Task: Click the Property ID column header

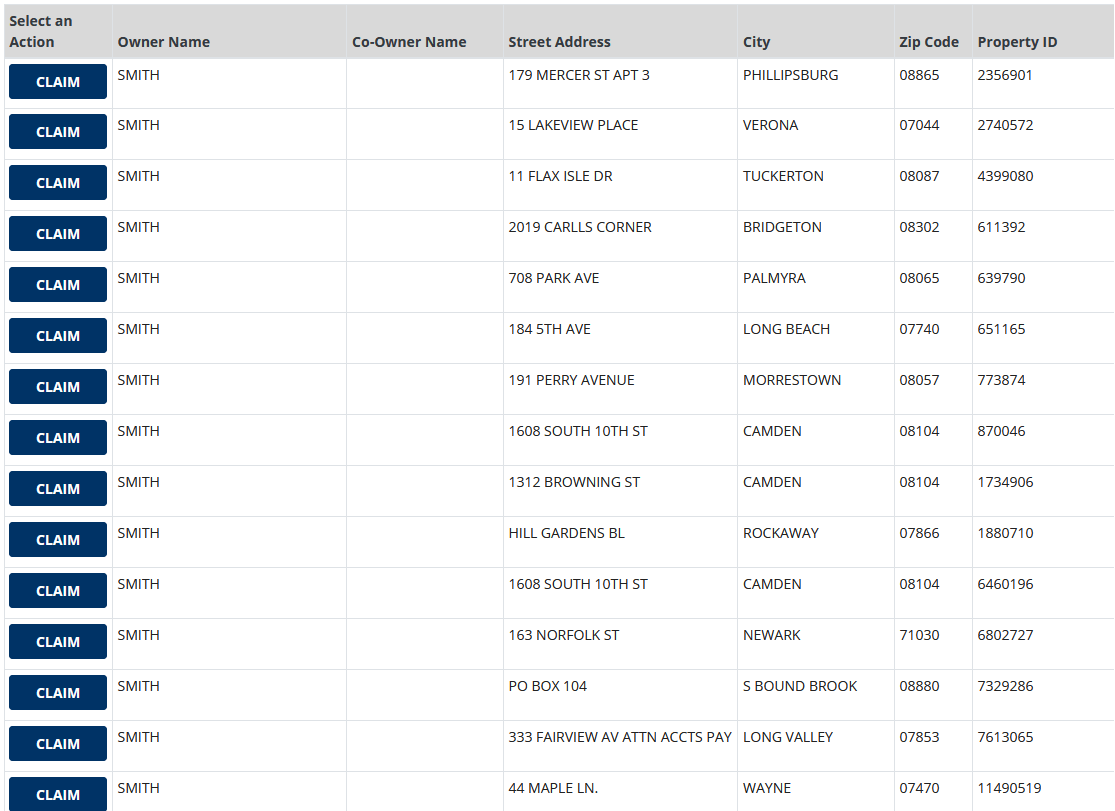Action: pyautogui.click(x=1017, y=42)
